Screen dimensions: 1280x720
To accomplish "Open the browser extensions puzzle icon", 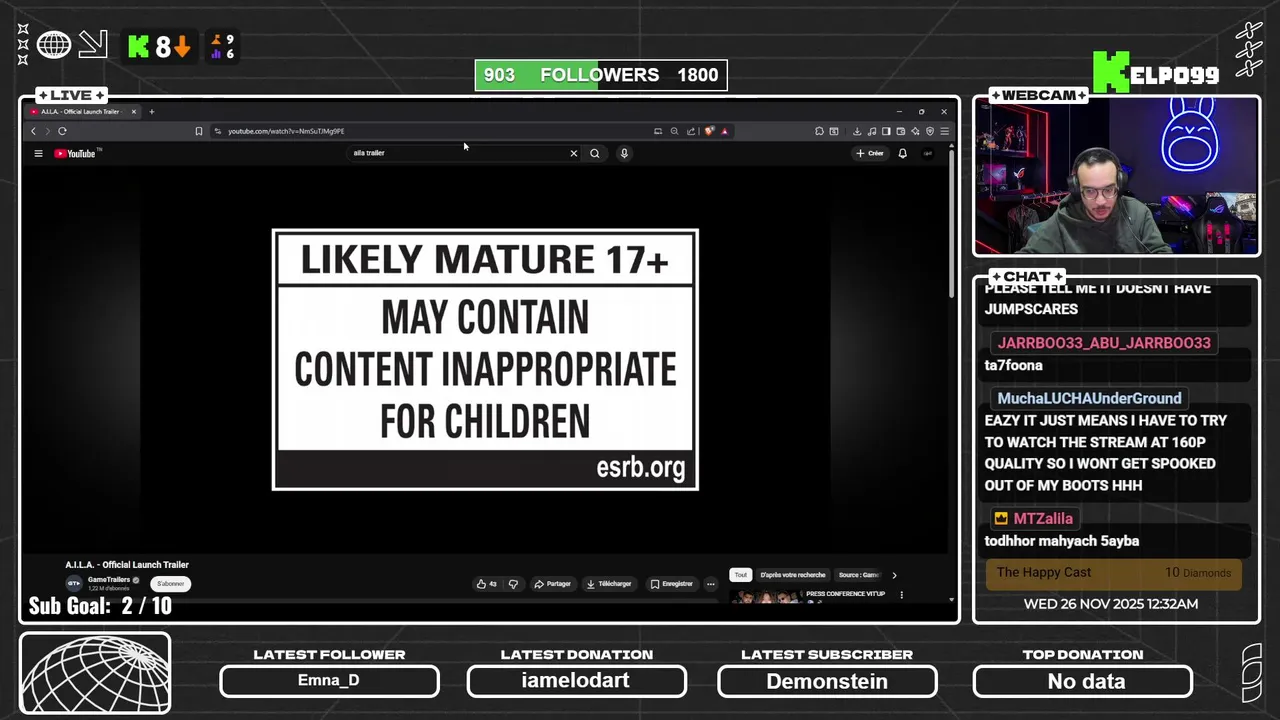I will (819, 131).
